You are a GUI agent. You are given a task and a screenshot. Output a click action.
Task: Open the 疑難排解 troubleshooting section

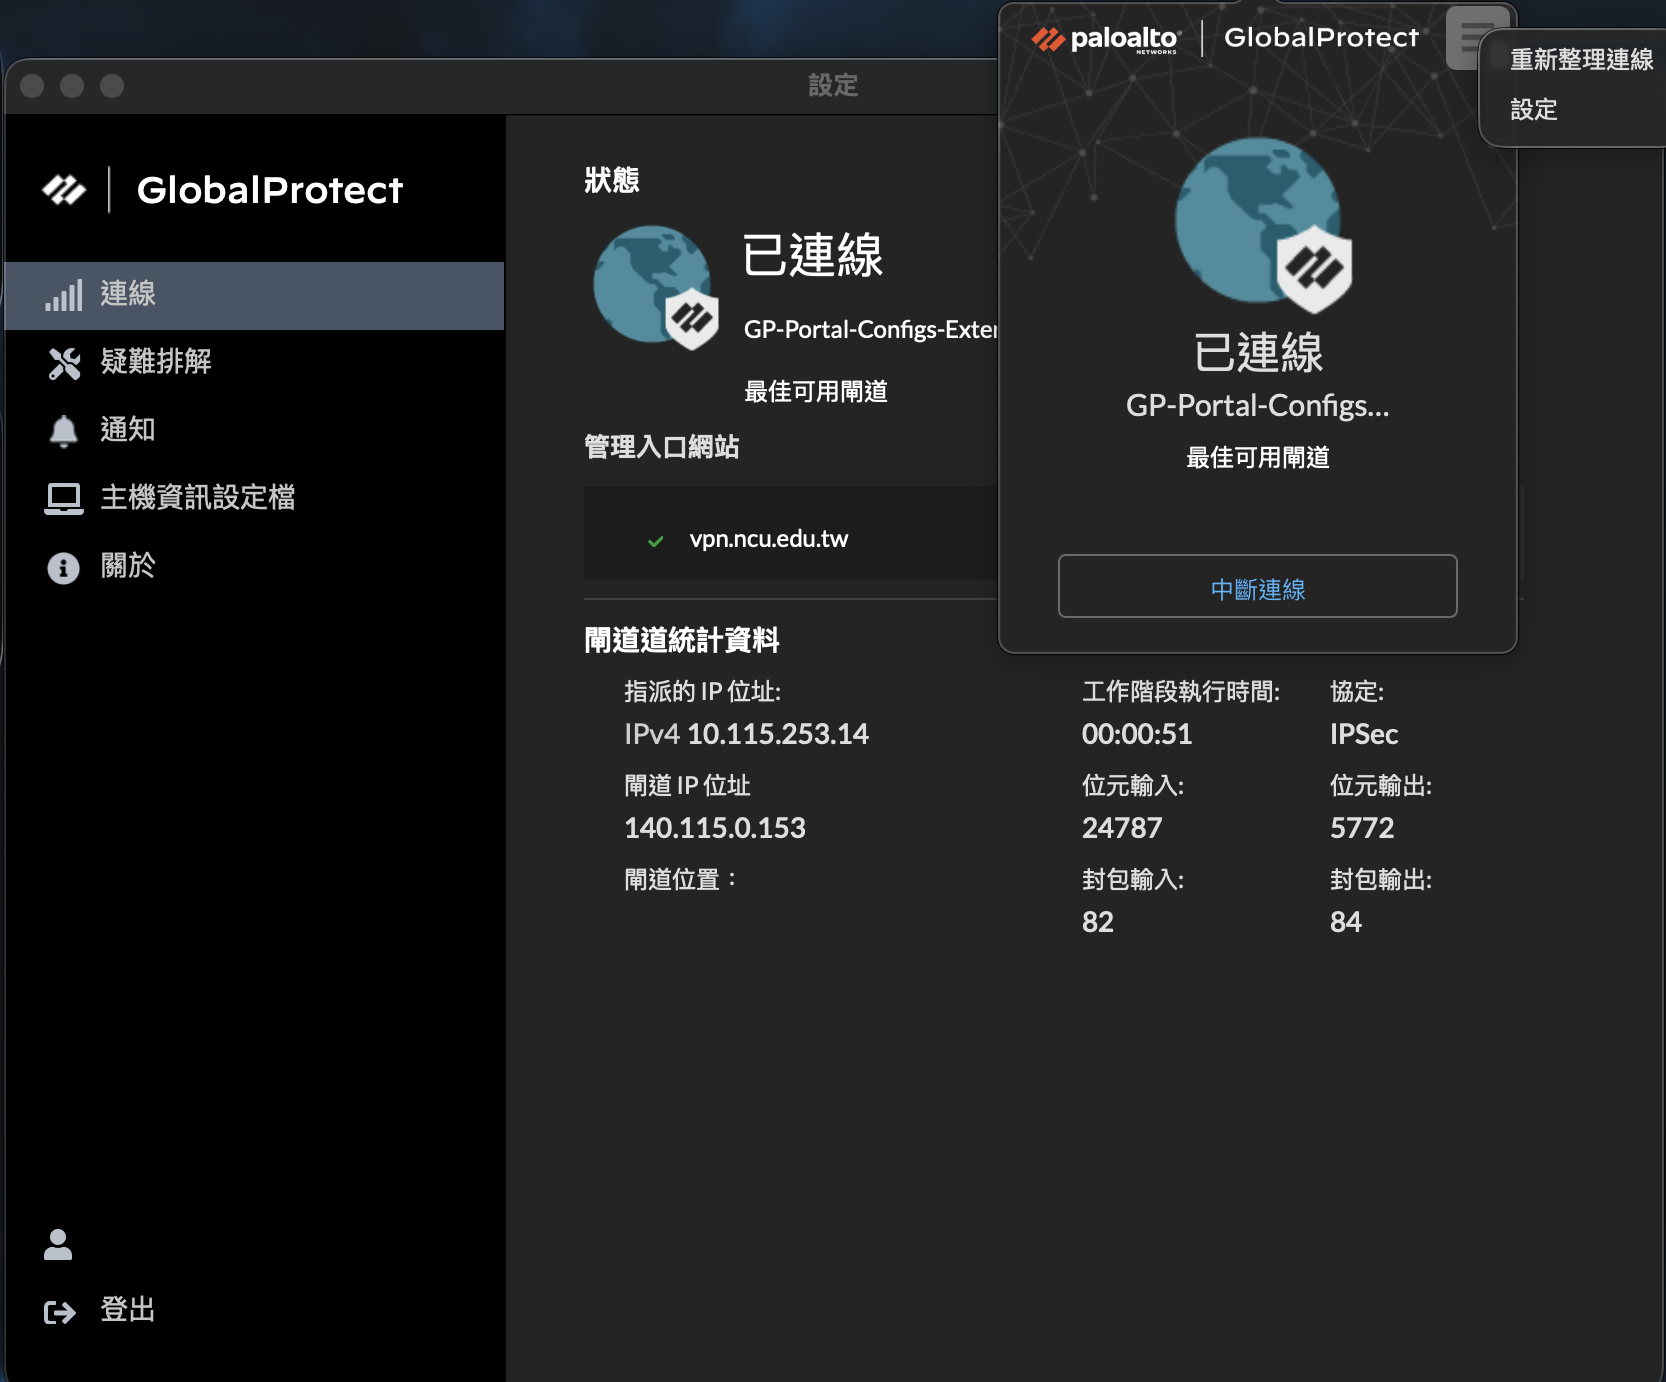coord(156,362)
